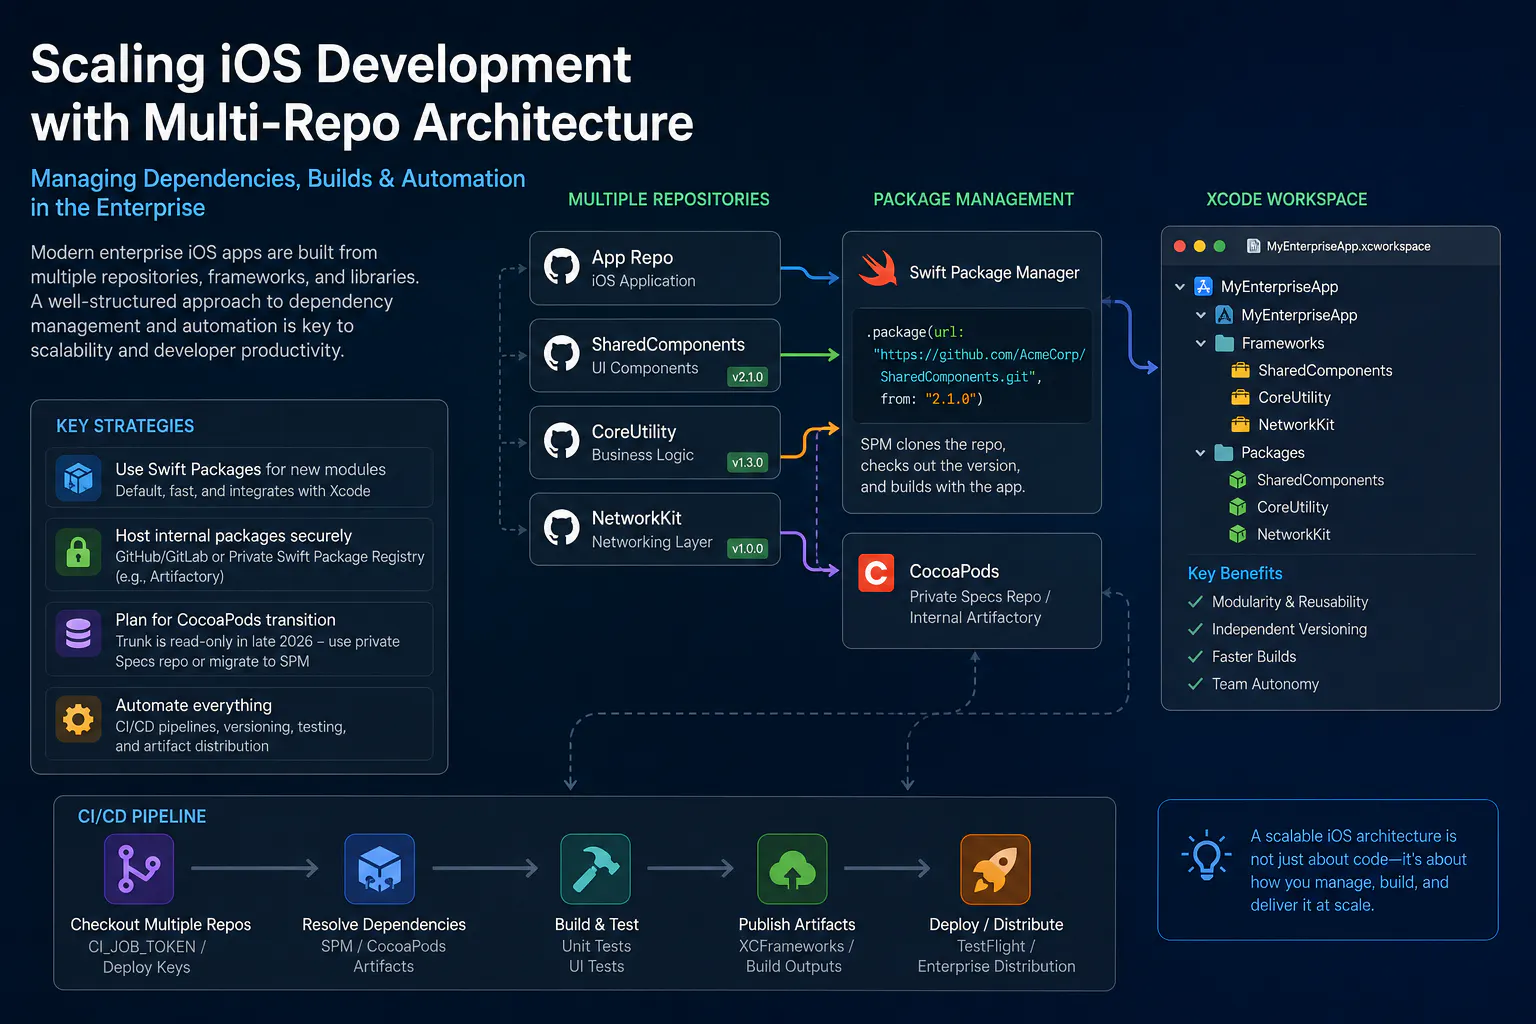Image resolution: width=1536 pixels, height=1024 pixels.
Task: Click the Swift bird logo beside Swift Package Manager
Action: coord(878,269)
